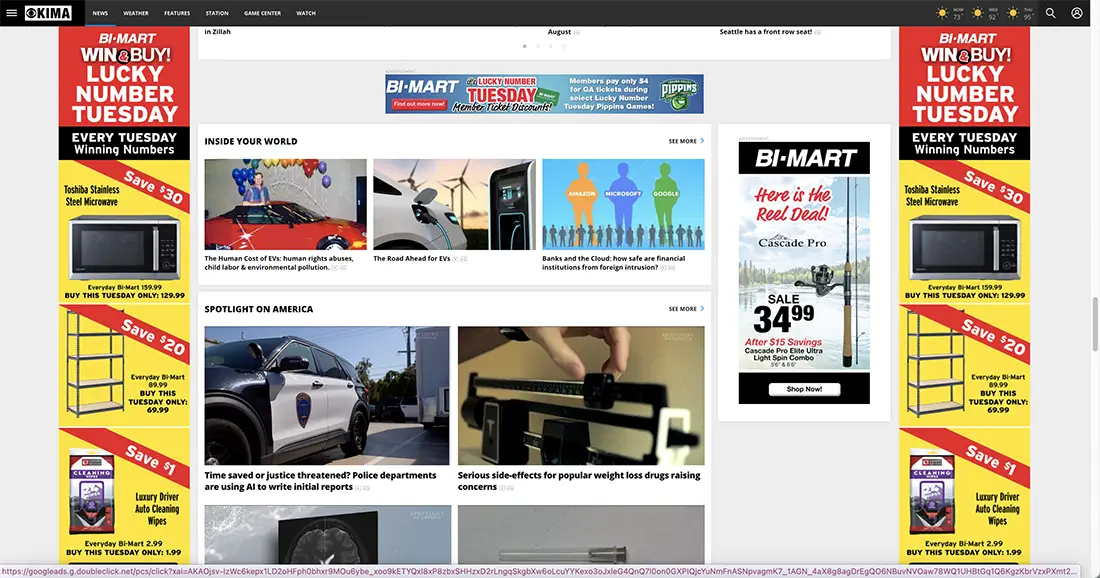Open EV charging station thumbnail
Image resolution: width=1100 pixels, height=578 pixels.
(x=454, y=204)
